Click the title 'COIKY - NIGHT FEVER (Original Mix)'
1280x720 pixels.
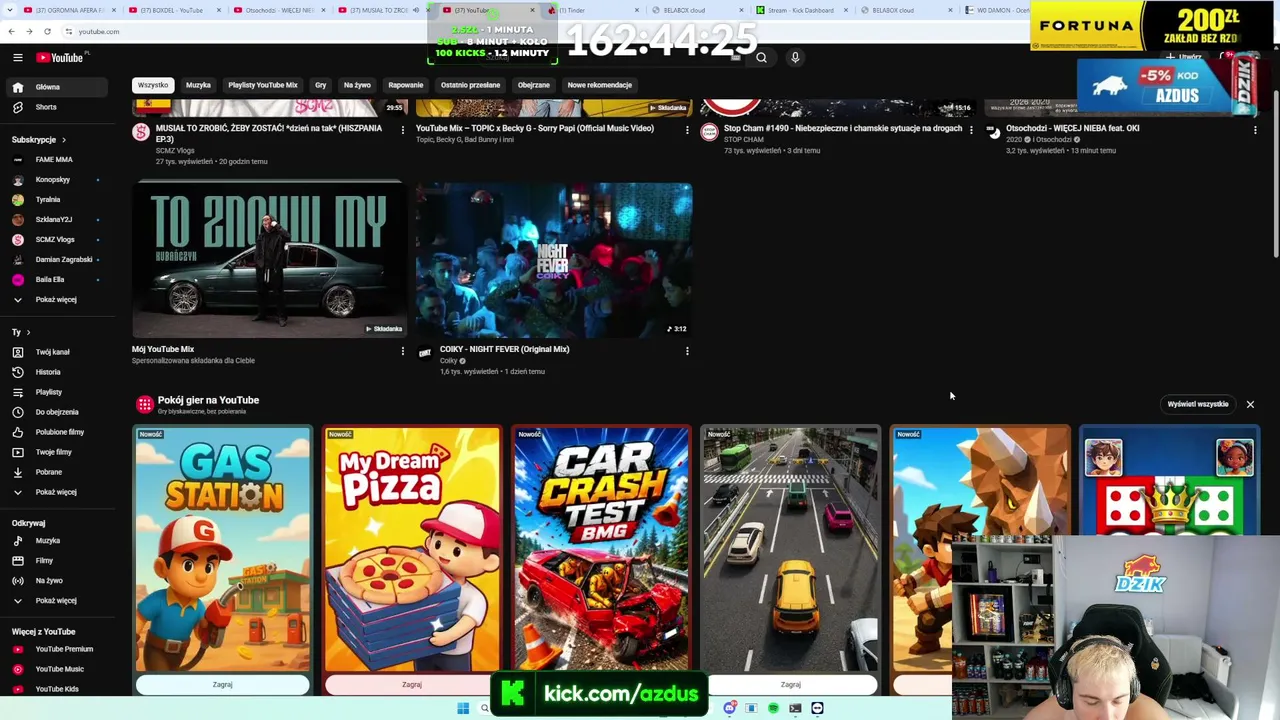point(504,349)
